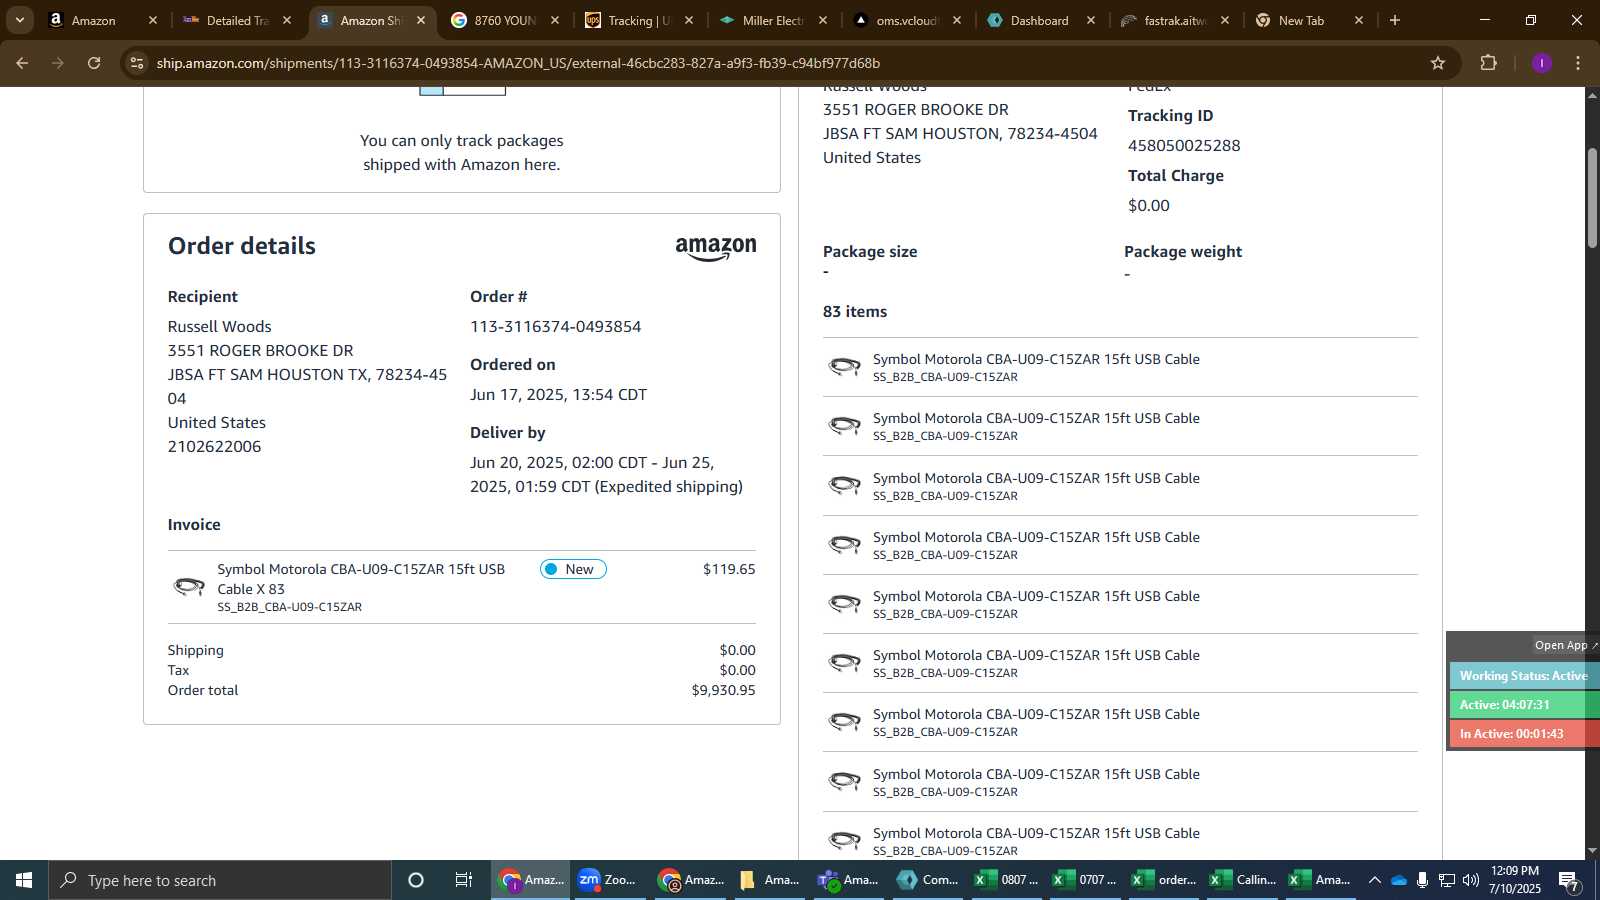Open the Chrome extensions puzzle icon
The width and height of the screenshot is (1600, 900).
click(x=1488, y=63)
